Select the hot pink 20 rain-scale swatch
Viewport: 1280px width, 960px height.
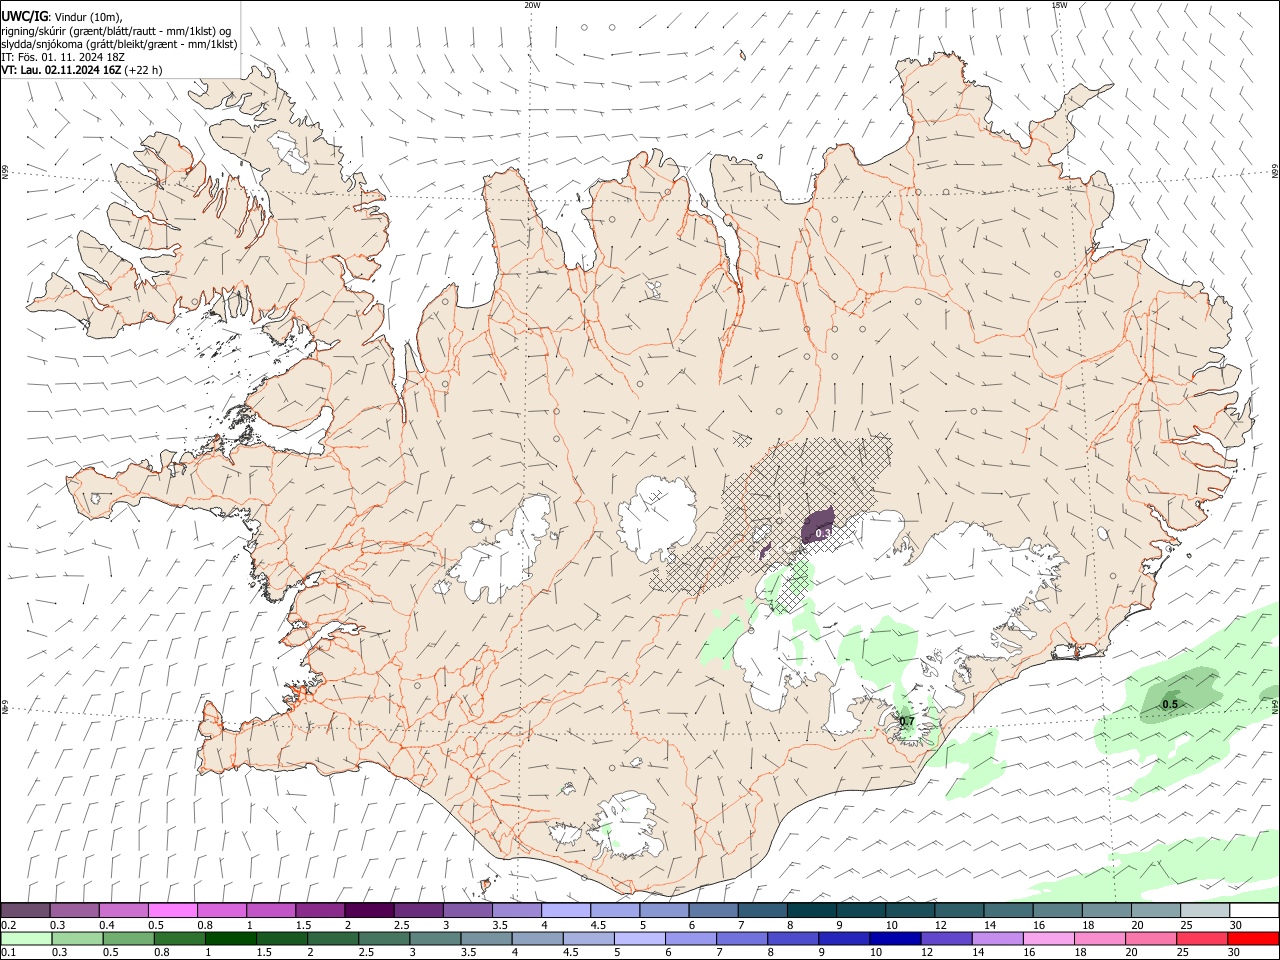pyautogui.click(x=1151, y=938)
